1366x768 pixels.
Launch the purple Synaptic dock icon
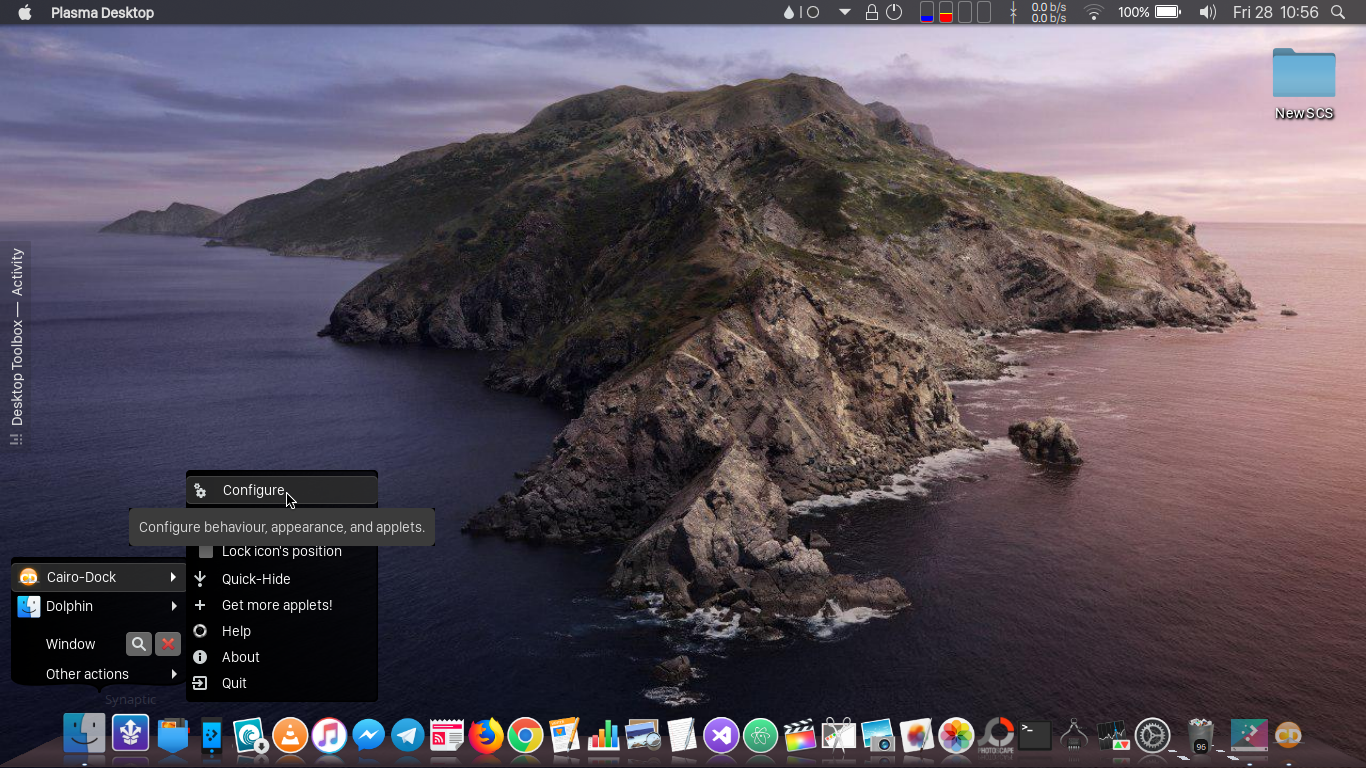(x=131, y=733)
